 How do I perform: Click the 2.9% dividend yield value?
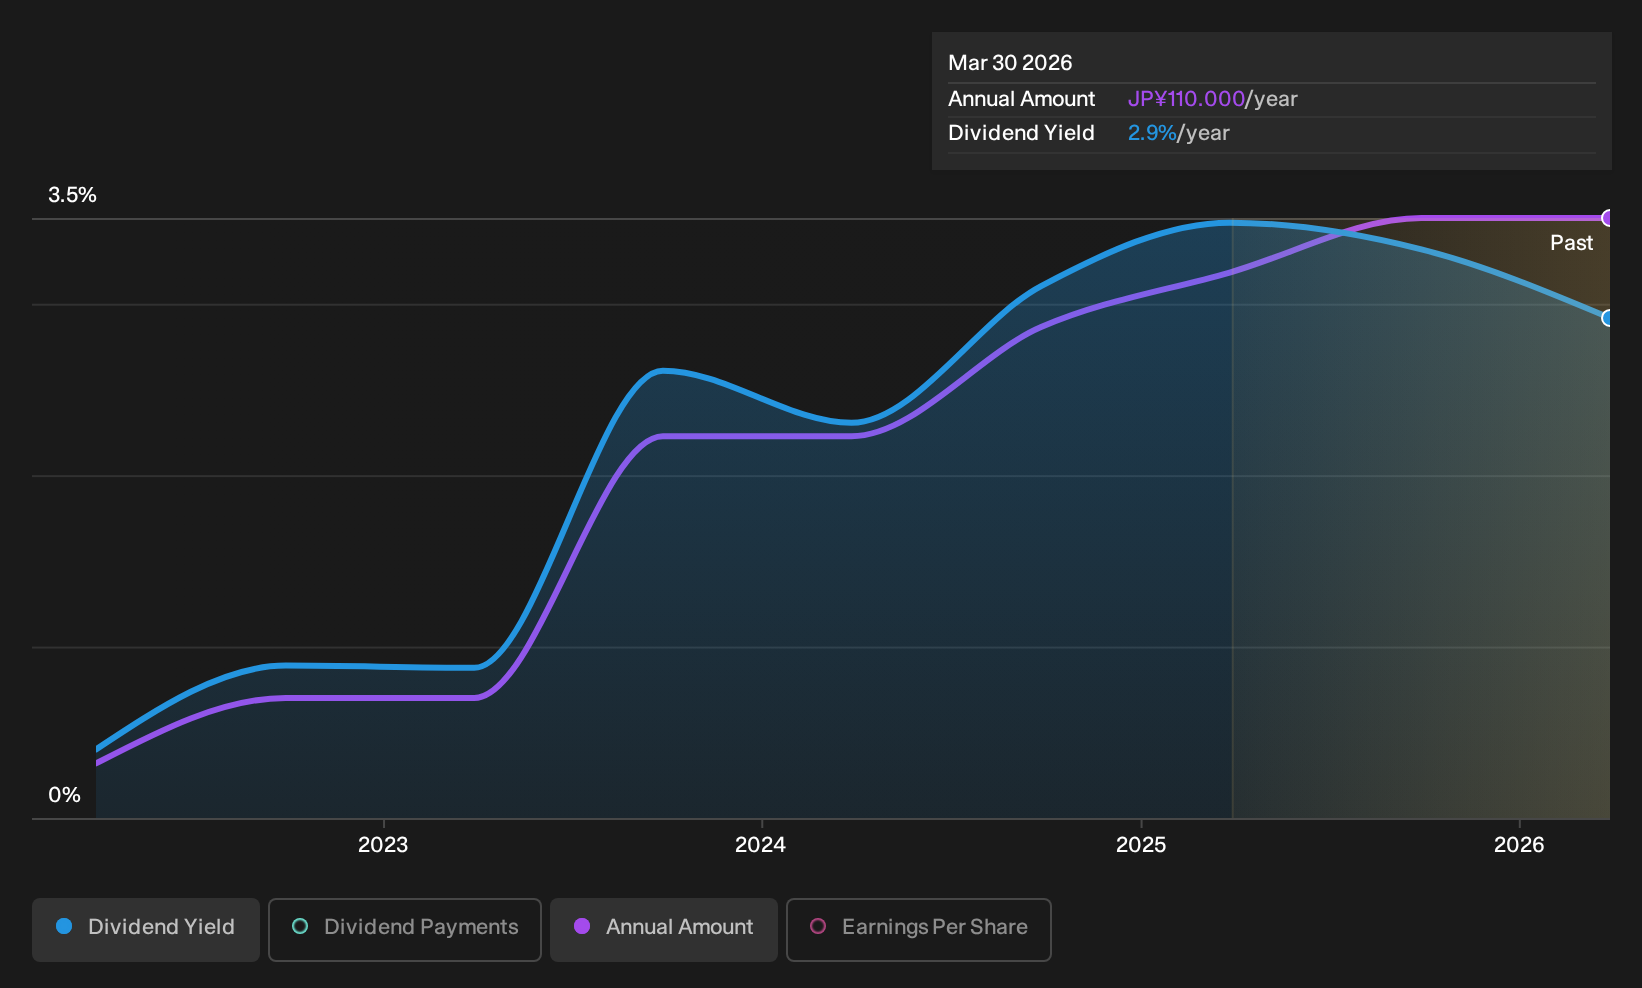click(x=1152, y=133)
